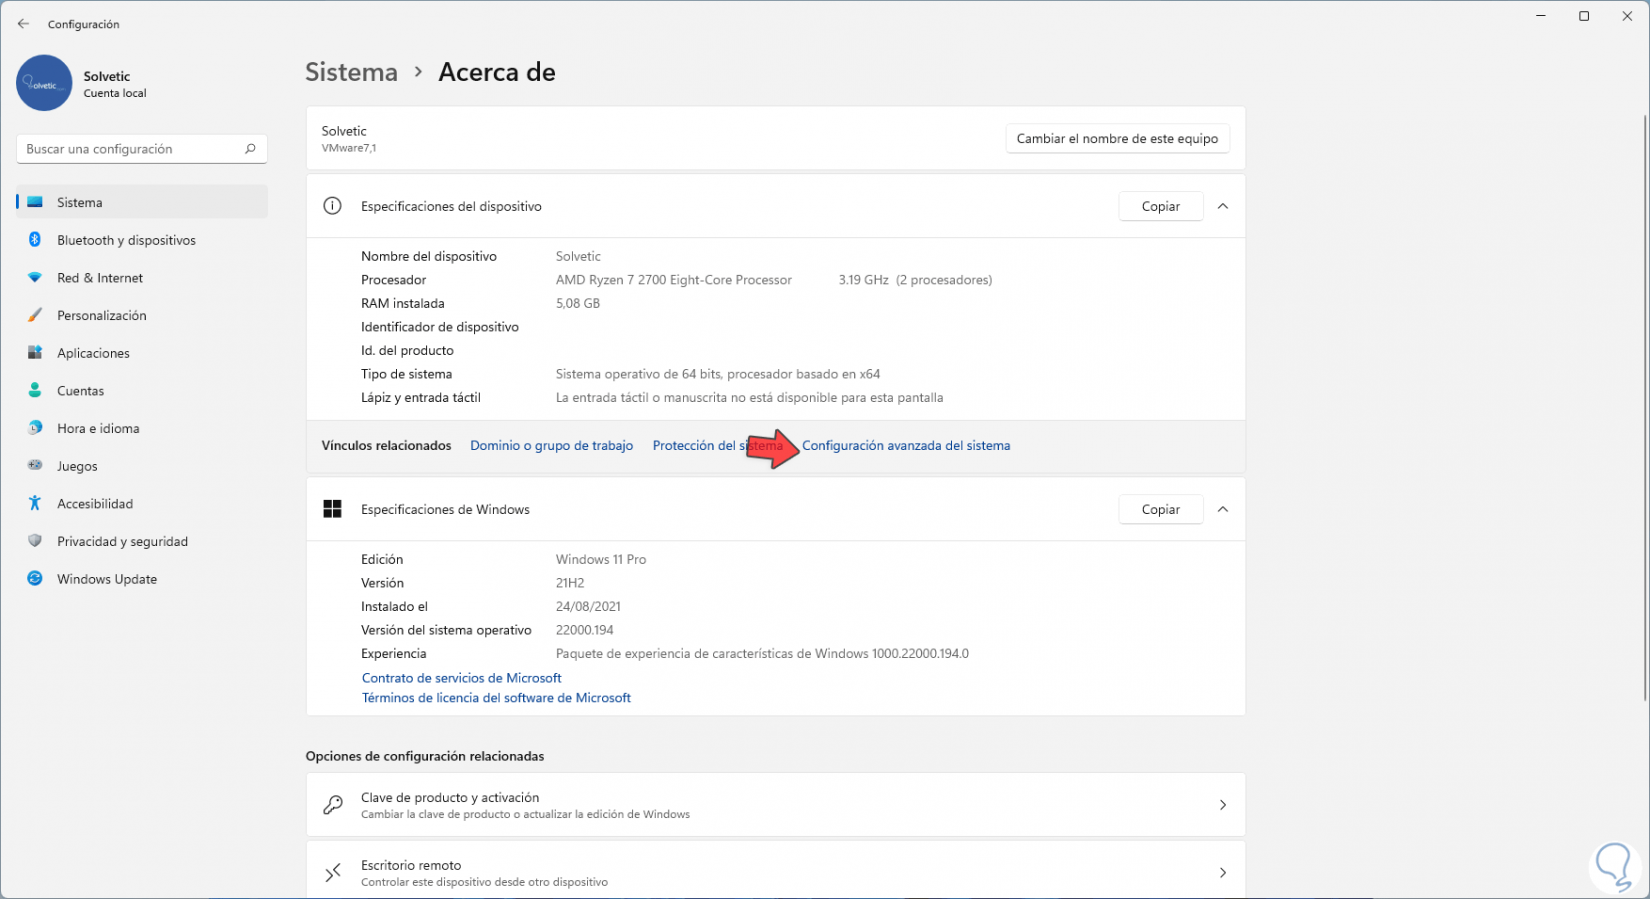Image resolution: width=1650 pixels, height=899 pixels.
Task: Click the Buscar una configuración field
Action: [142, 149]
